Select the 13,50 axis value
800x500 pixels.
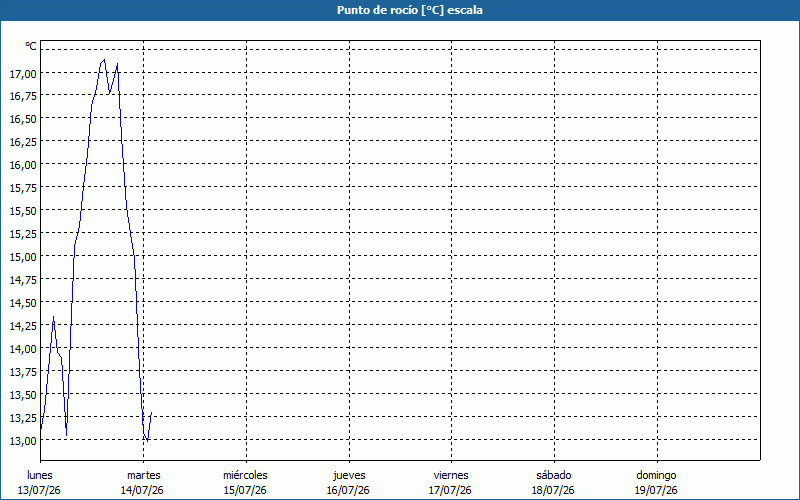(23, 394)
